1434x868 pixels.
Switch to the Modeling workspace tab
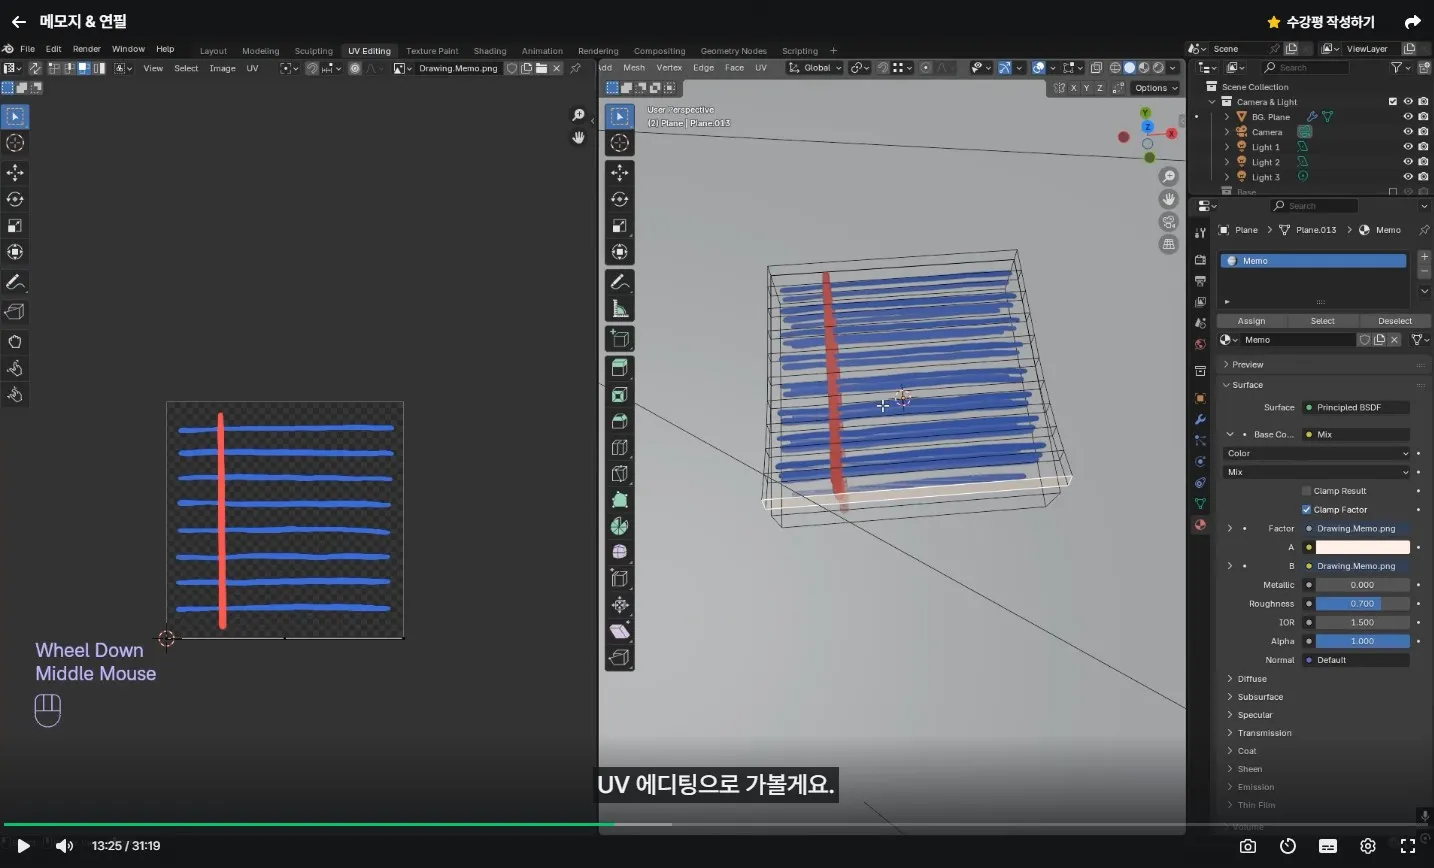pyautogui.click(x=260, y=51)
